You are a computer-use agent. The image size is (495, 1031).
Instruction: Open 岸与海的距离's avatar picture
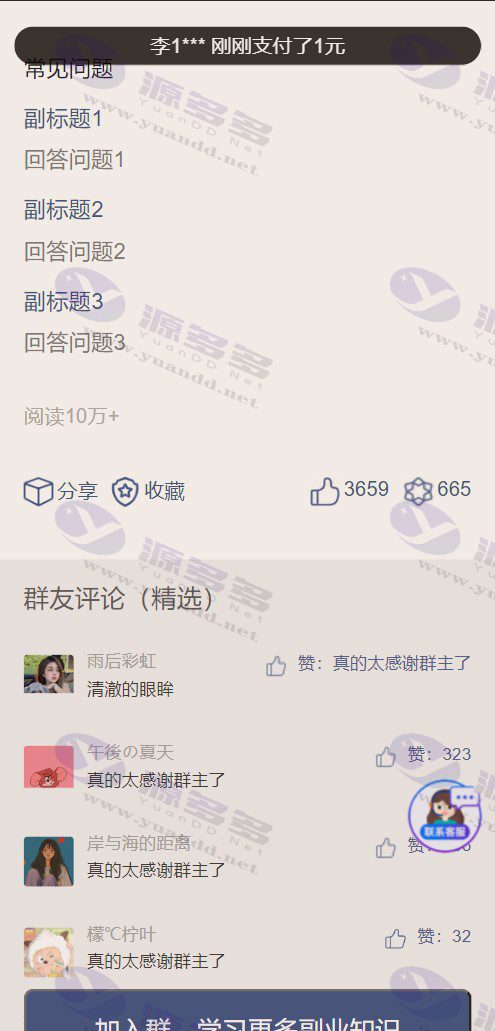tap(49, 861)
